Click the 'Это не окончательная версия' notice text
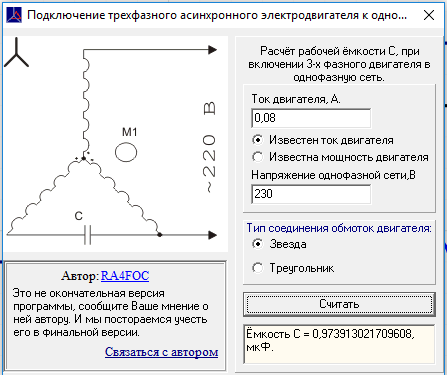 tap(111, 313)
